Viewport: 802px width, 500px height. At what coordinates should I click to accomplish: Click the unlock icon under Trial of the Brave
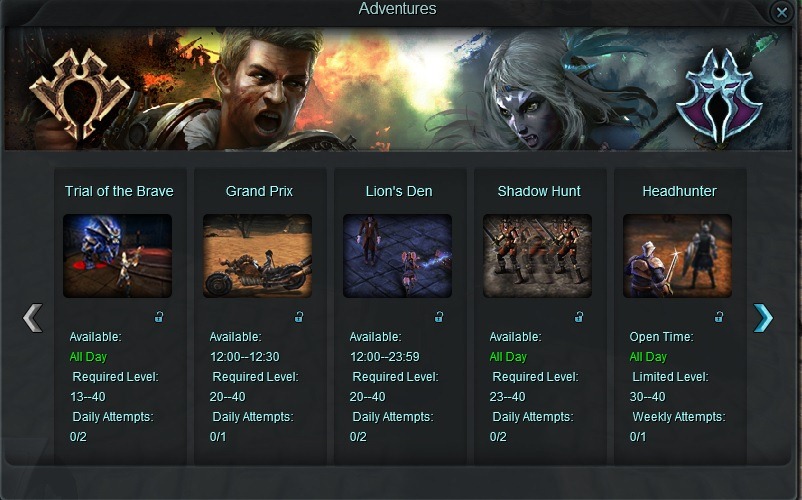pos(159,317)
